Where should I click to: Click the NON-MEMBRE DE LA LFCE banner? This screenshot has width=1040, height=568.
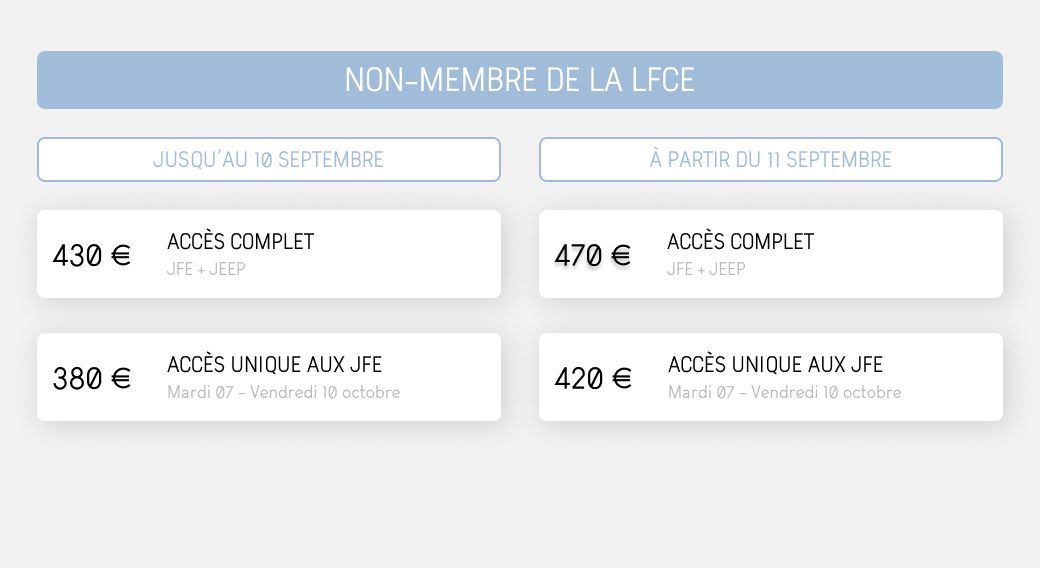520,80
